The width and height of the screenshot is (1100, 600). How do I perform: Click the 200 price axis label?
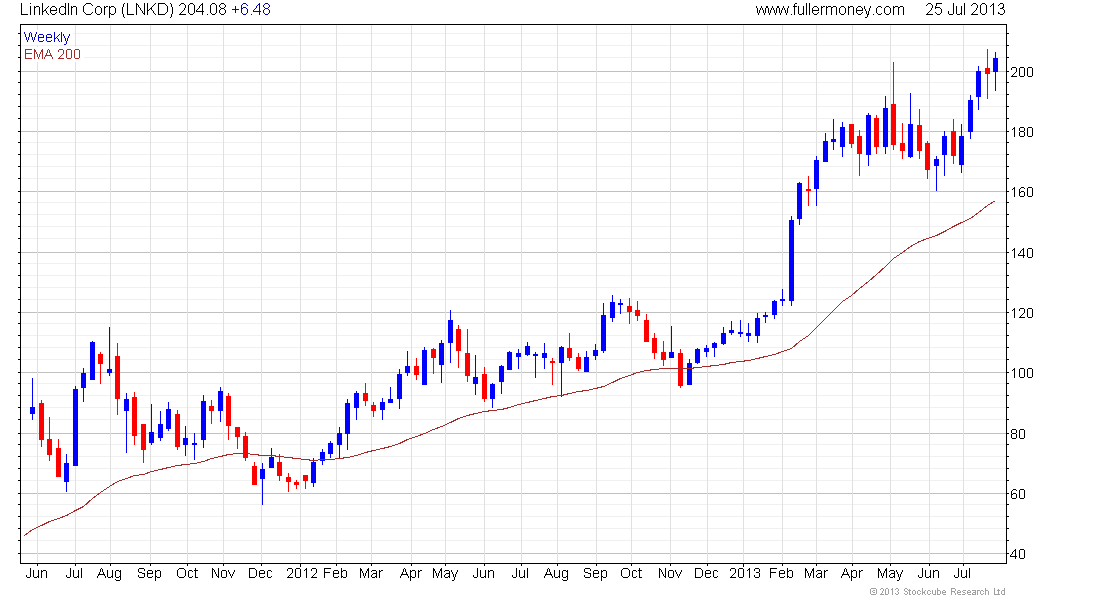1021,72
